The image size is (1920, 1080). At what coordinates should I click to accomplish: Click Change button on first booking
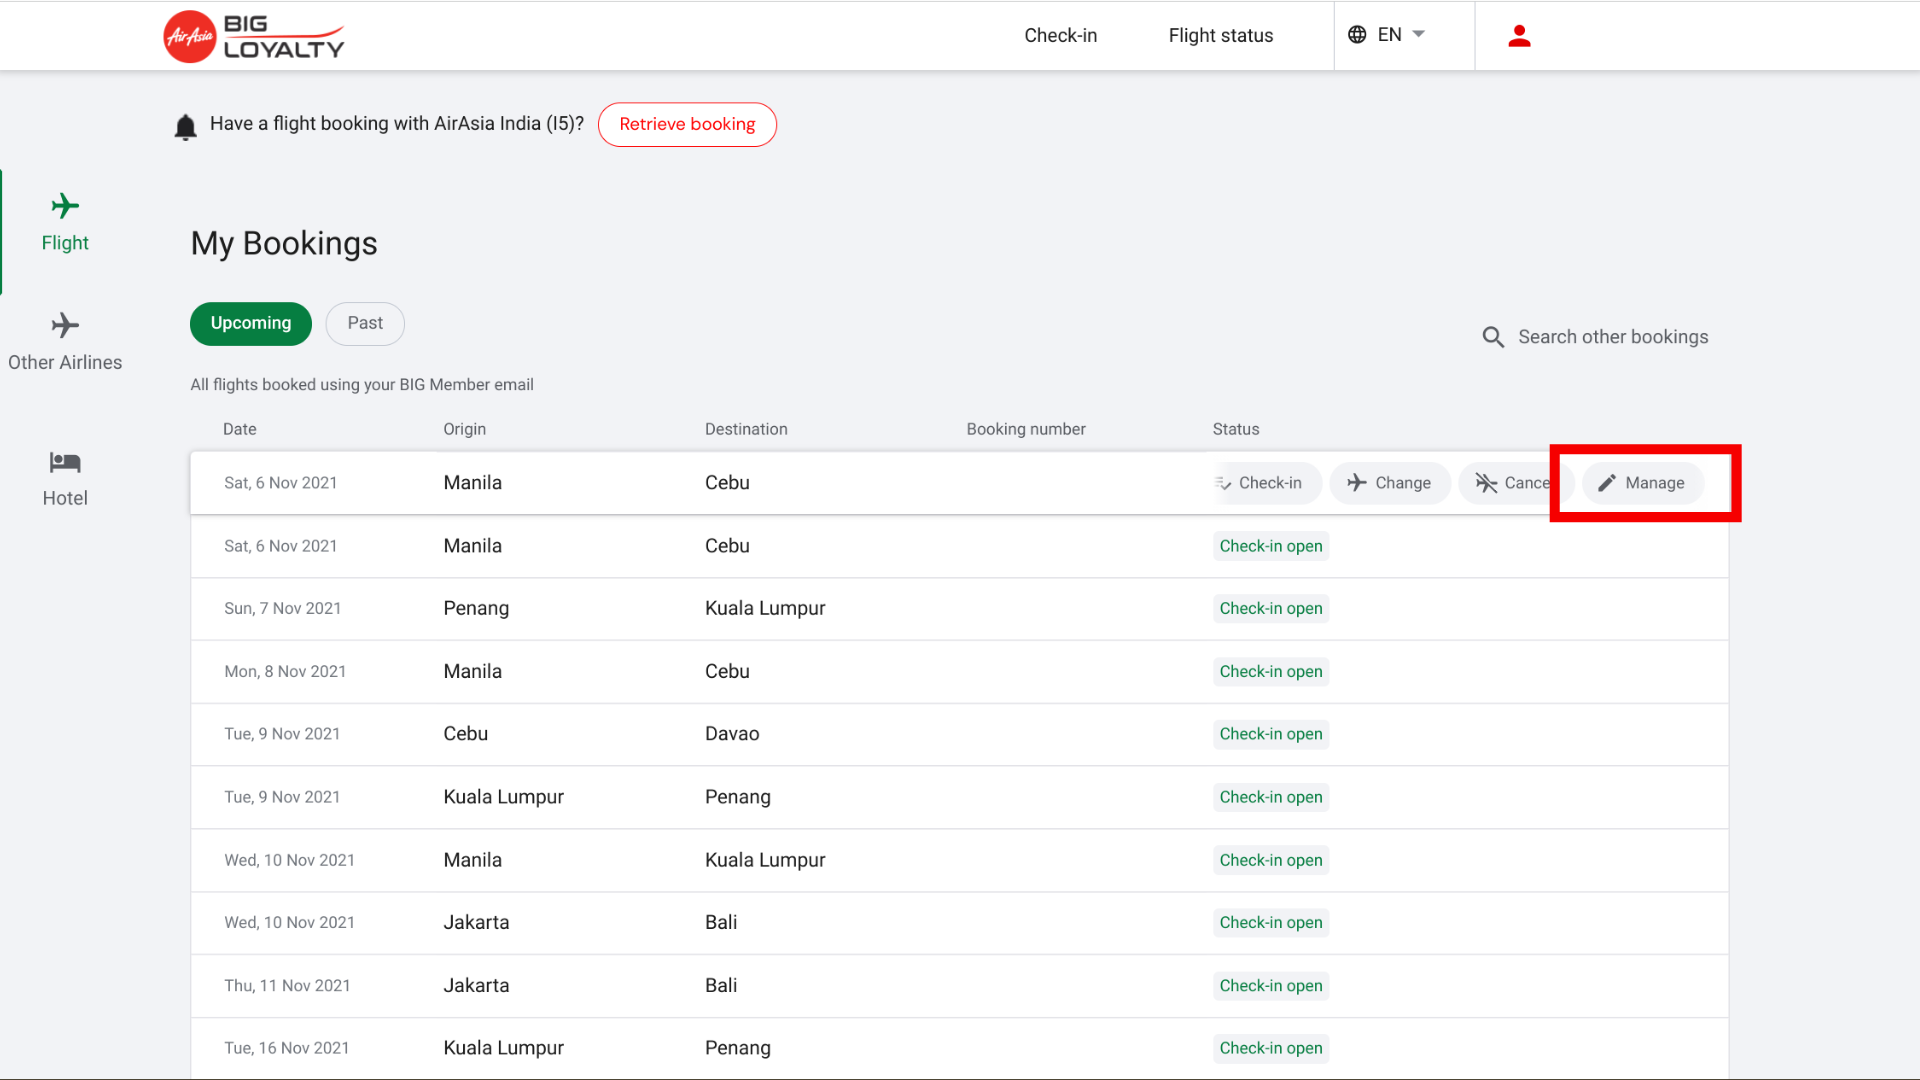(1389, 483)
